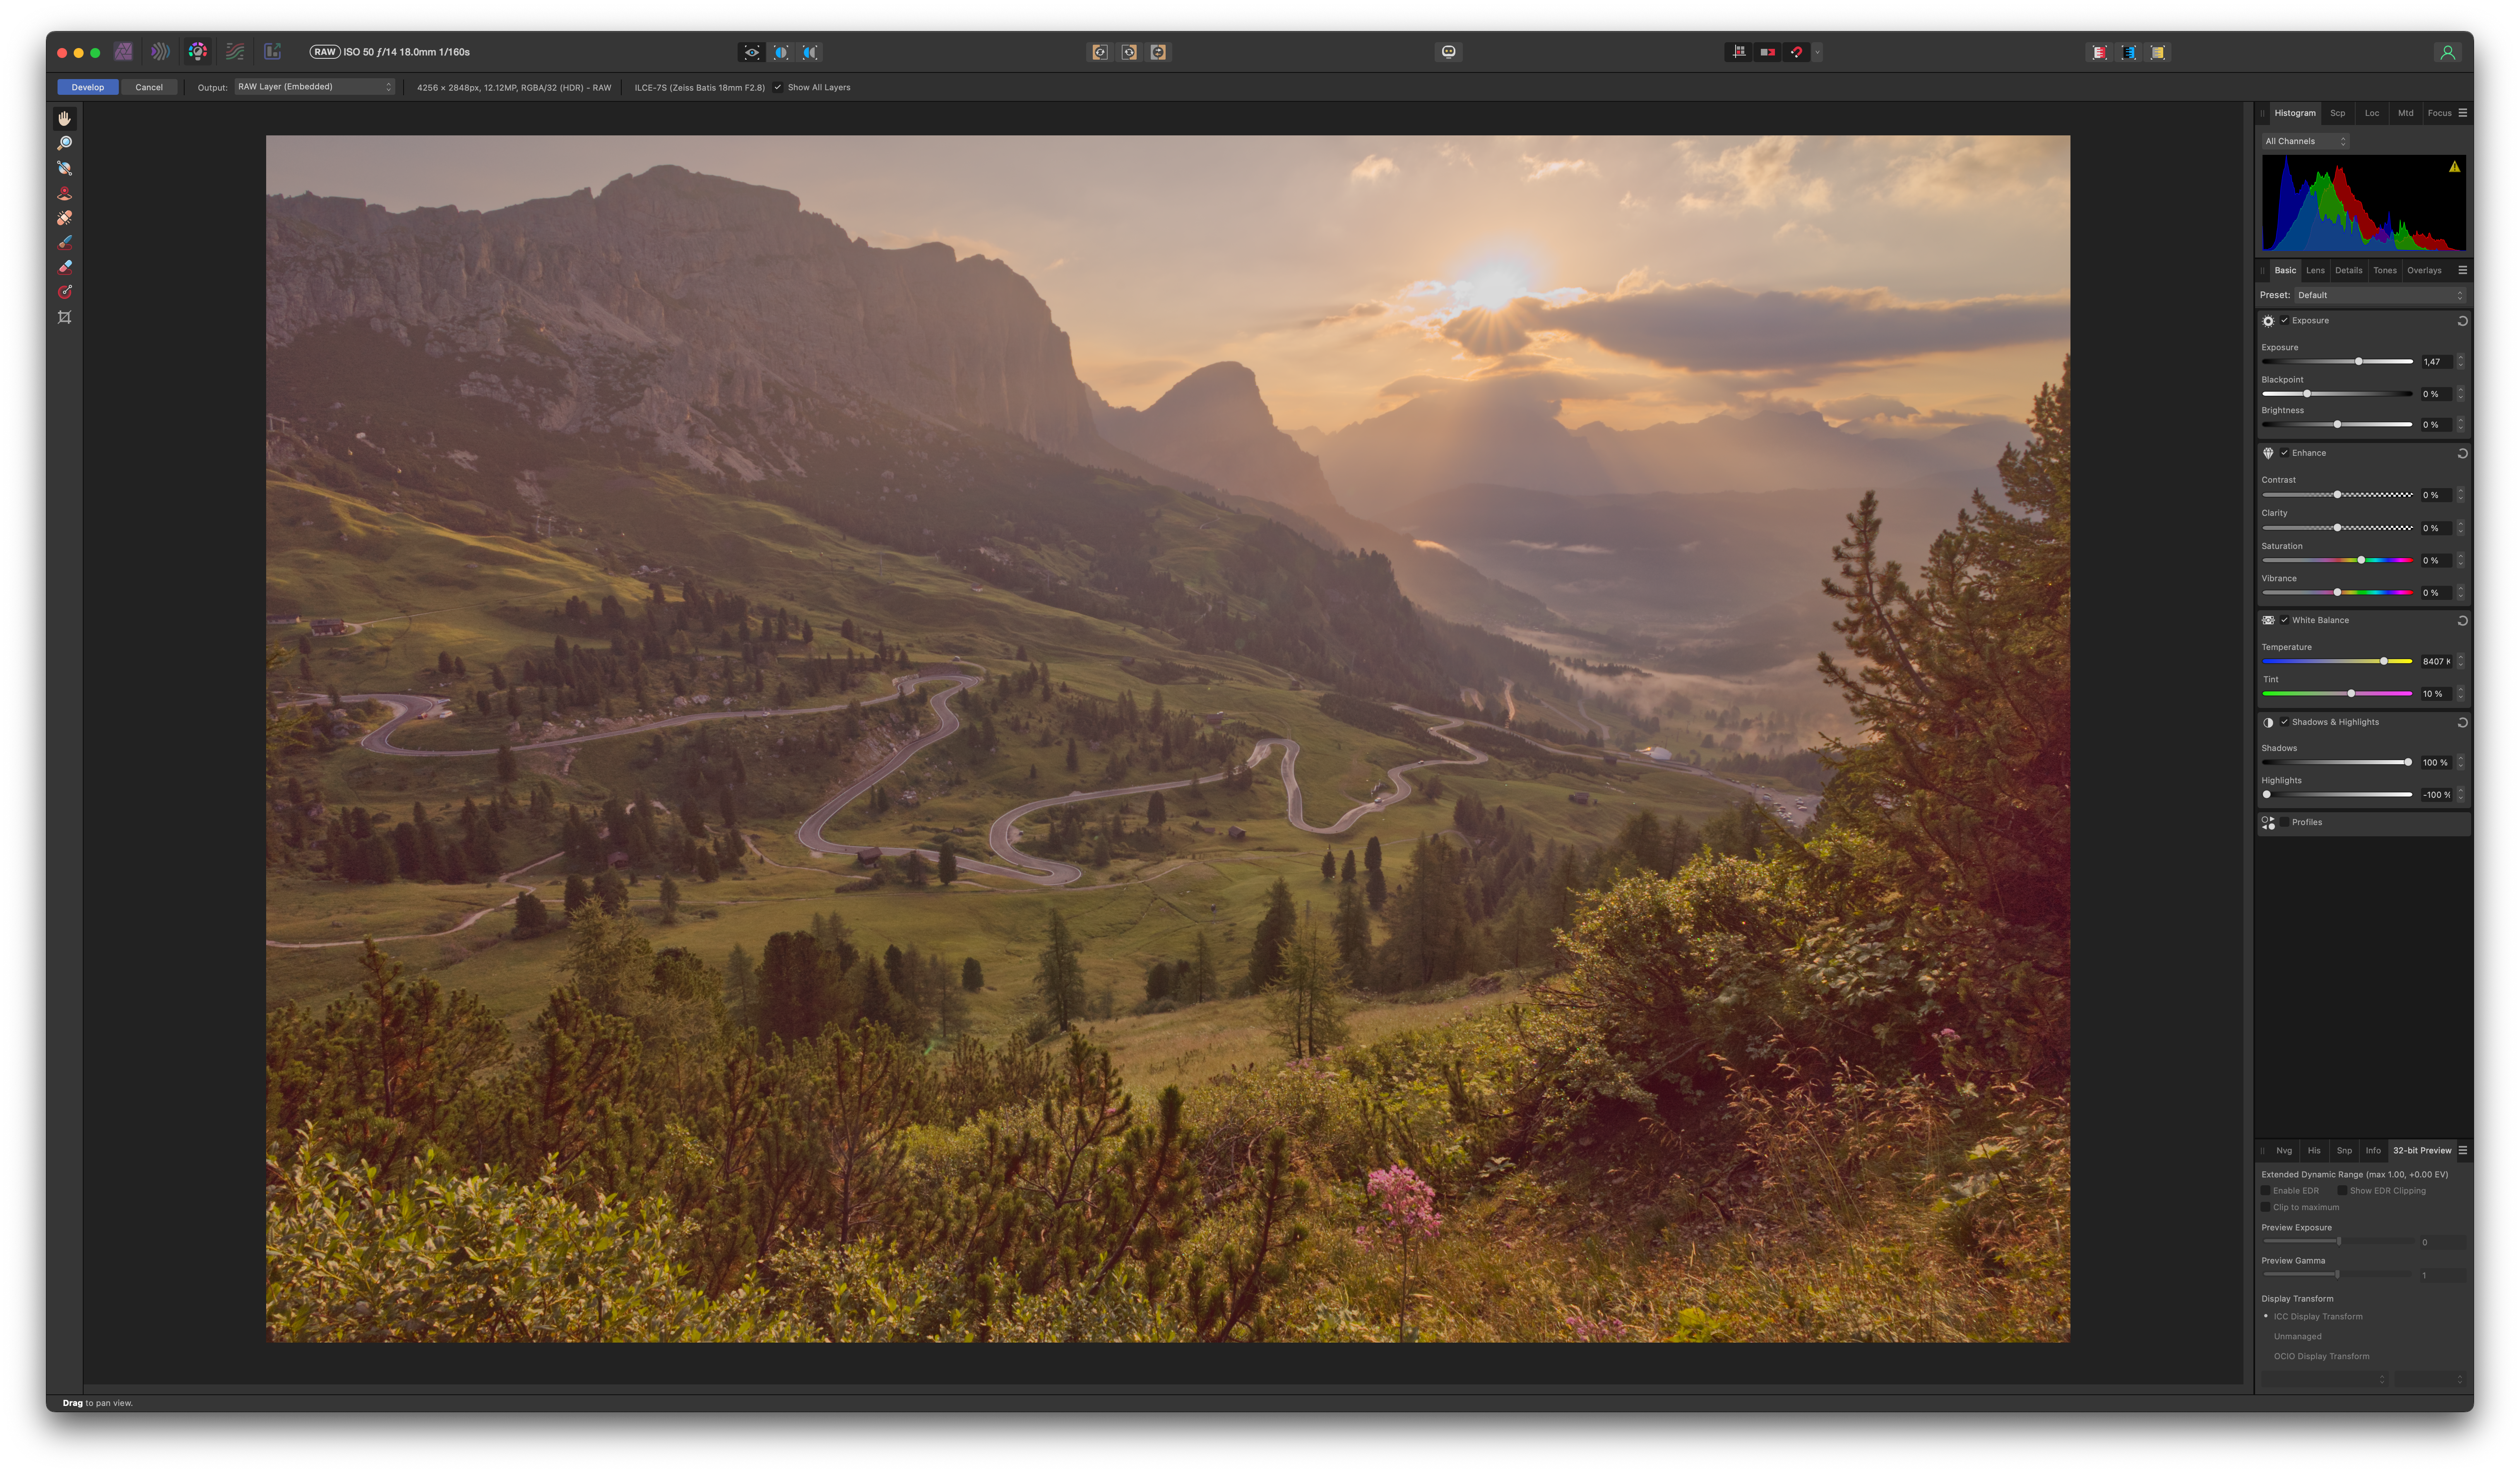Open the All Channels histogram dropdown
This screenshot has width=2520, height=1473.
2305,141
